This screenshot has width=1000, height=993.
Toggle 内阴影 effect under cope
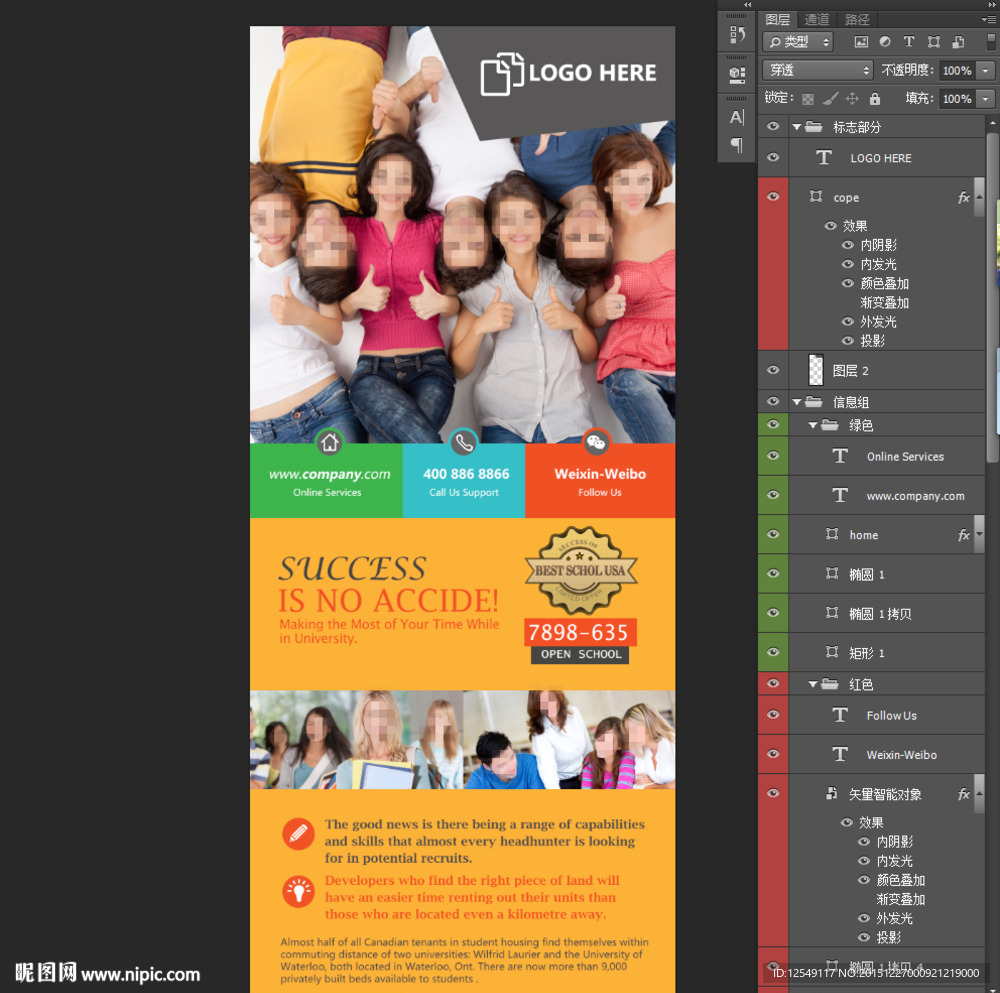[x=848, y=245]
